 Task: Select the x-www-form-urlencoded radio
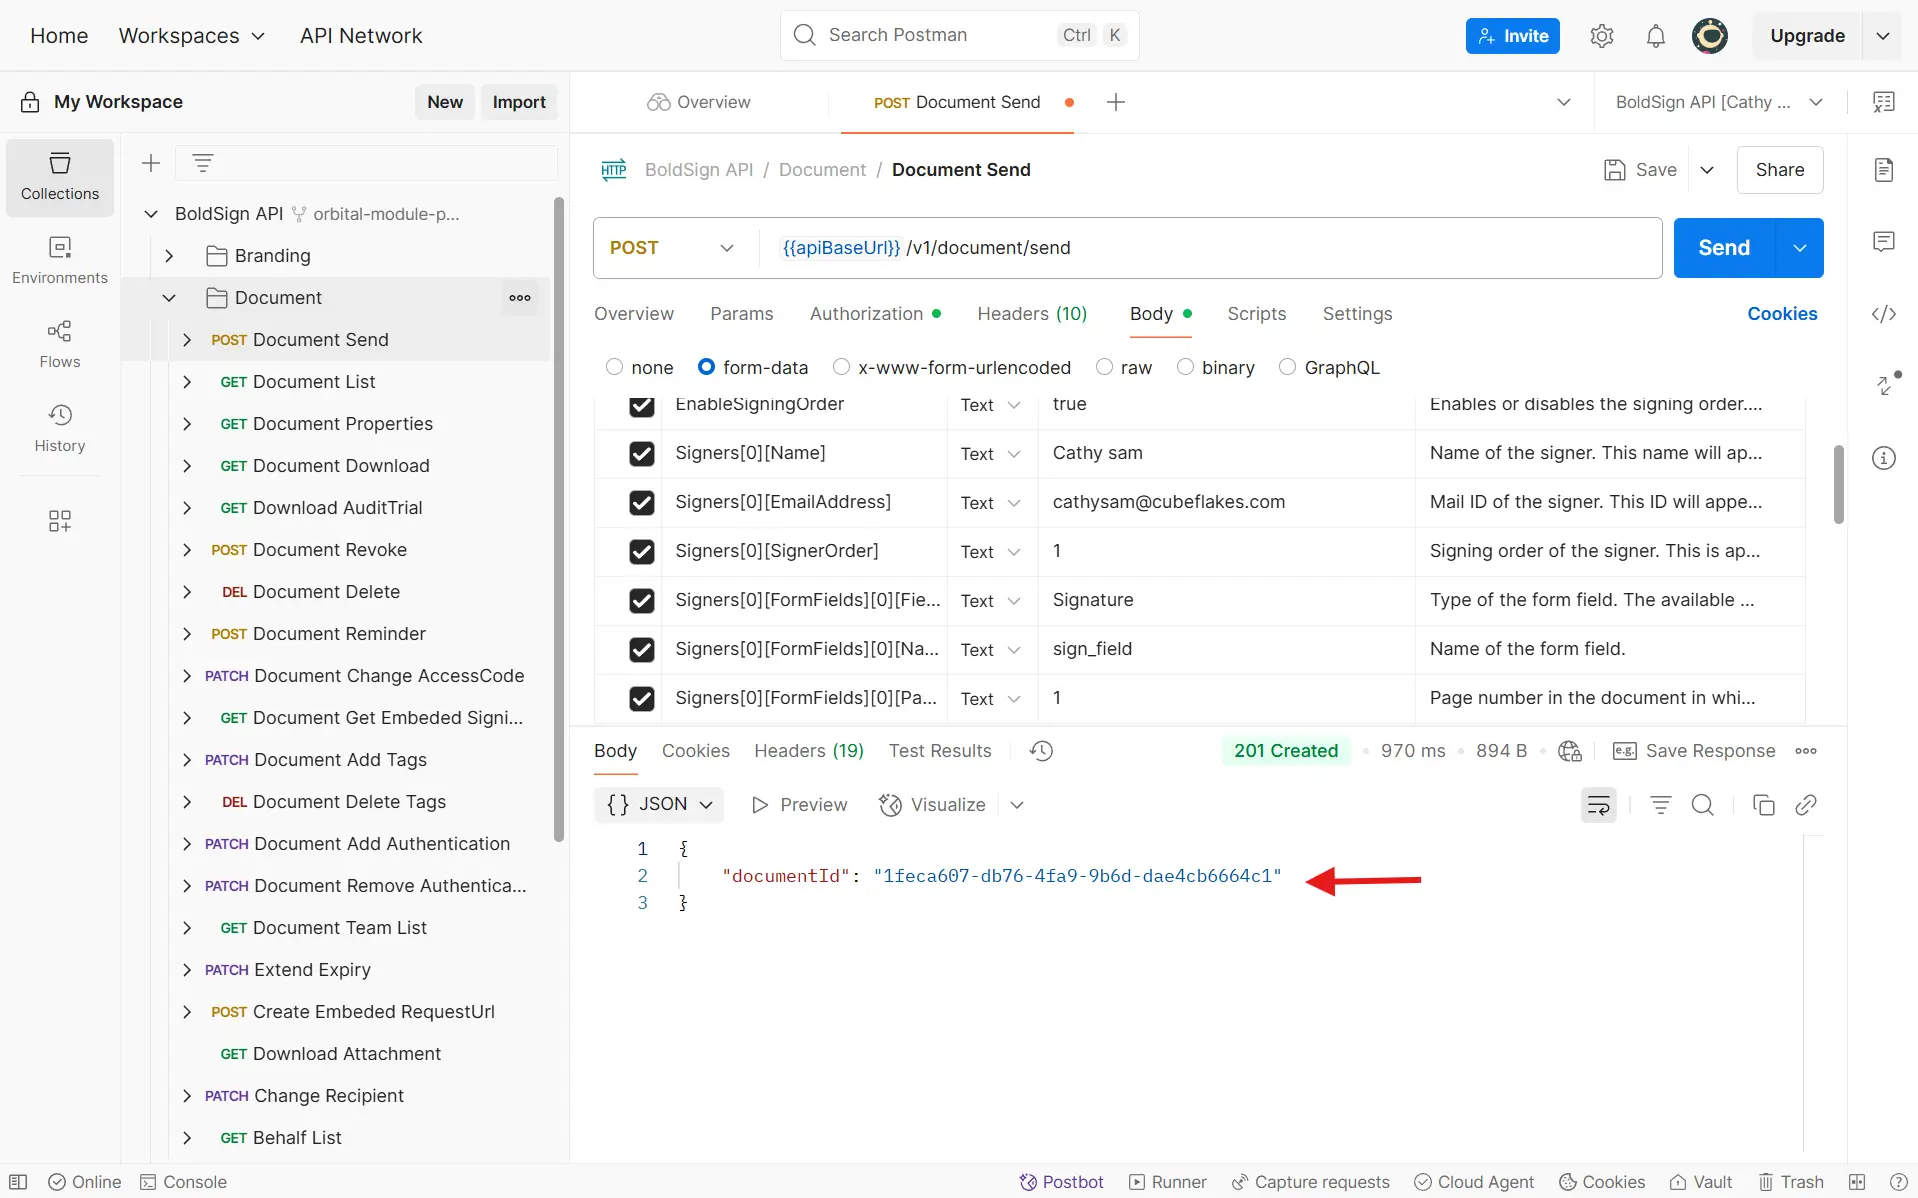[842, 367]
